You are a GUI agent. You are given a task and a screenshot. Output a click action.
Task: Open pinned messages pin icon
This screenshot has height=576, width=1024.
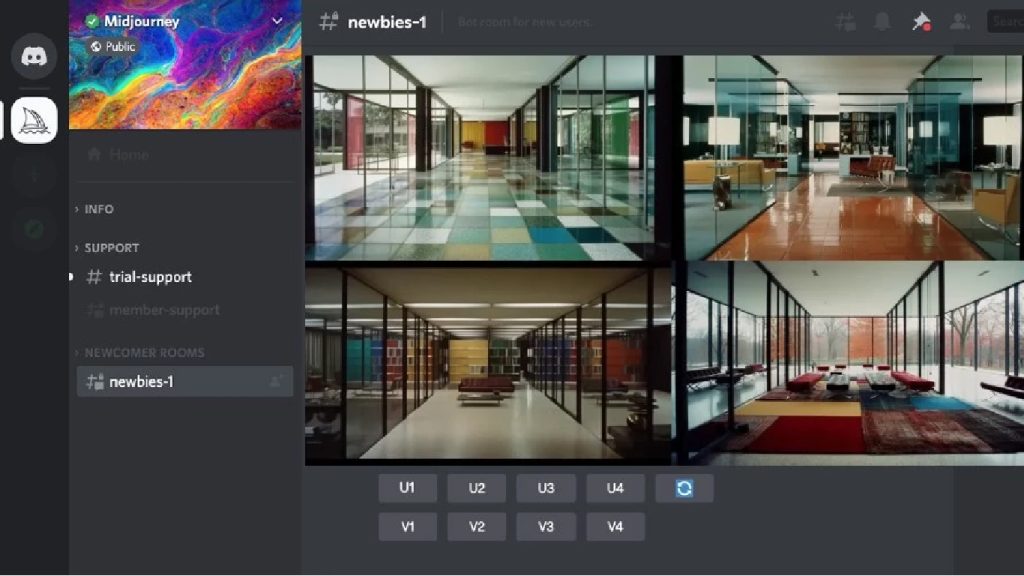tap(921, 22)
